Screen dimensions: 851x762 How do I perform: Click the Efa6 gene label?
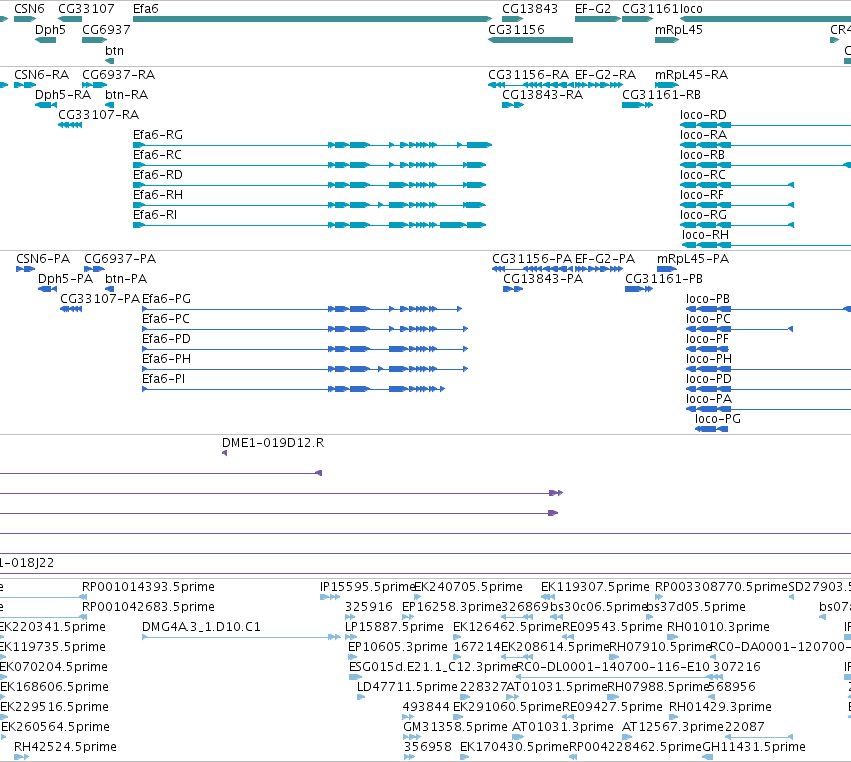click(x=145, y=9)
